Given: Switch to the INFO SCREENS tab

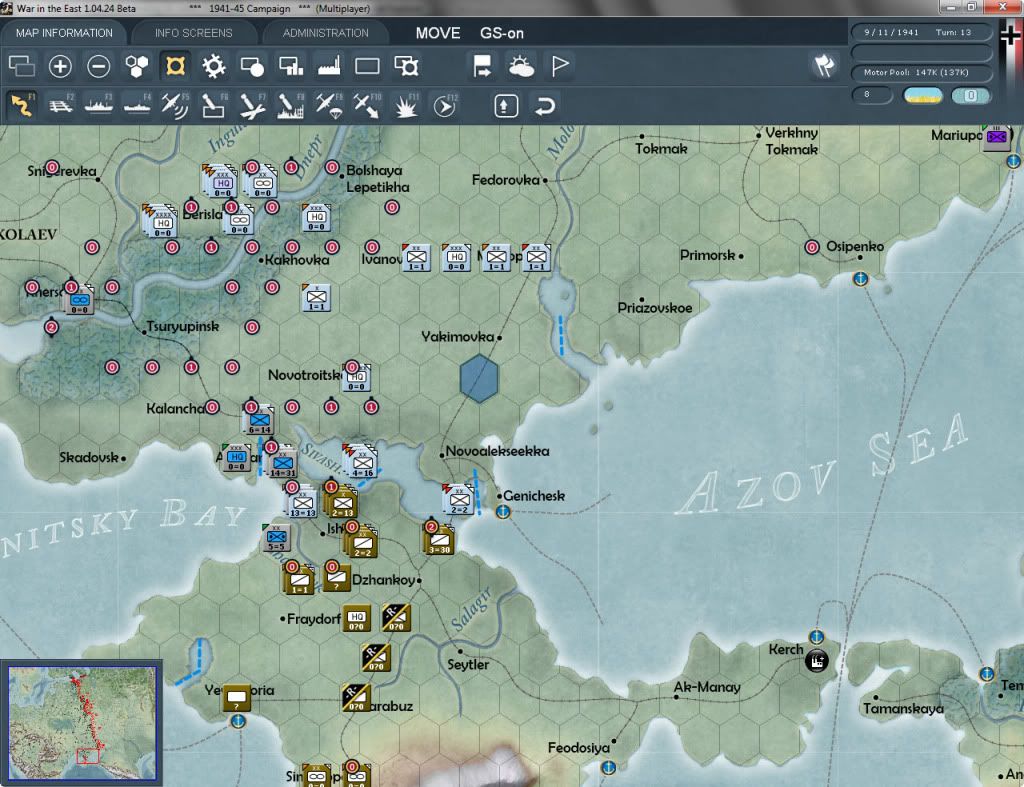Looking at the screenshot, I should click(193, 33).
